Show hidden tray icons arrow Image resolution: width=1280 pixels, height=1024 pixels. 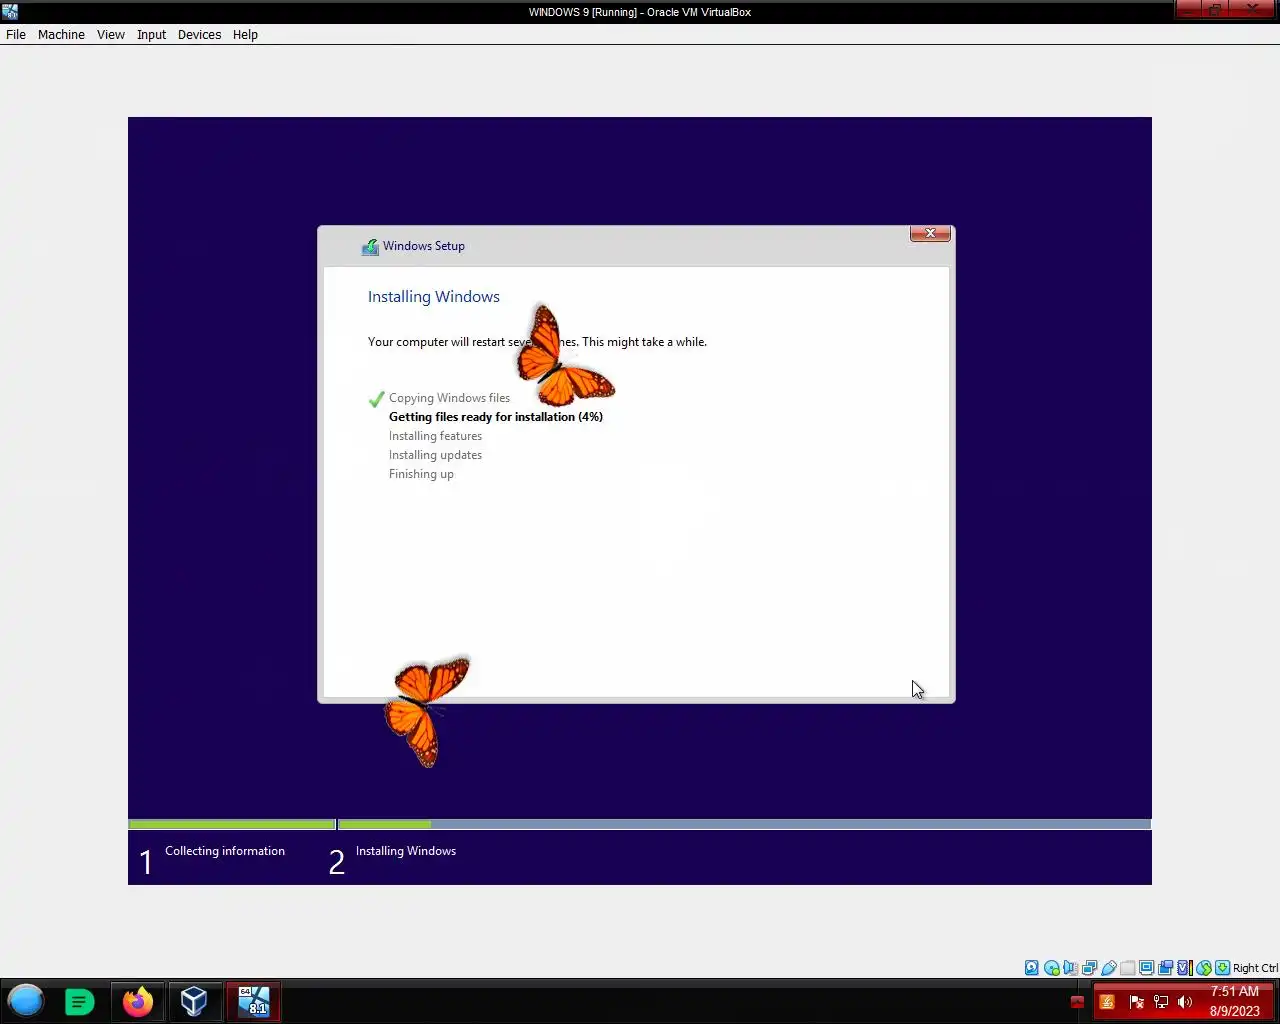(1077, 1002)
